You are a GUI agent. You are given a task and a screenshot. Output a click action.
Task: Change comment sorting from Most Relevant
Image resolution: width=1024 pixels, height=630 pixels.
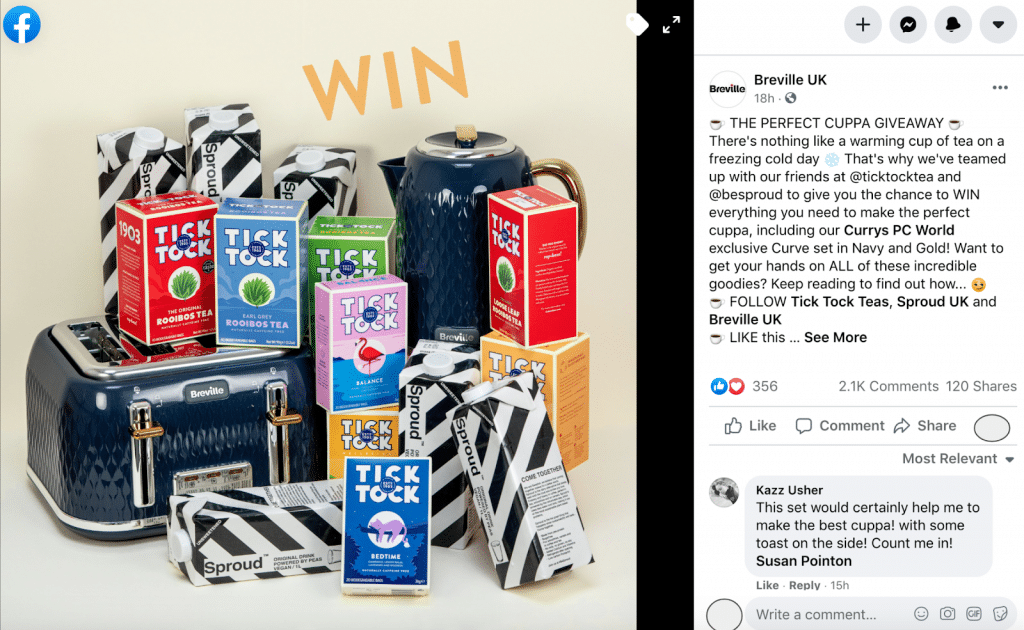pos(958,459)
